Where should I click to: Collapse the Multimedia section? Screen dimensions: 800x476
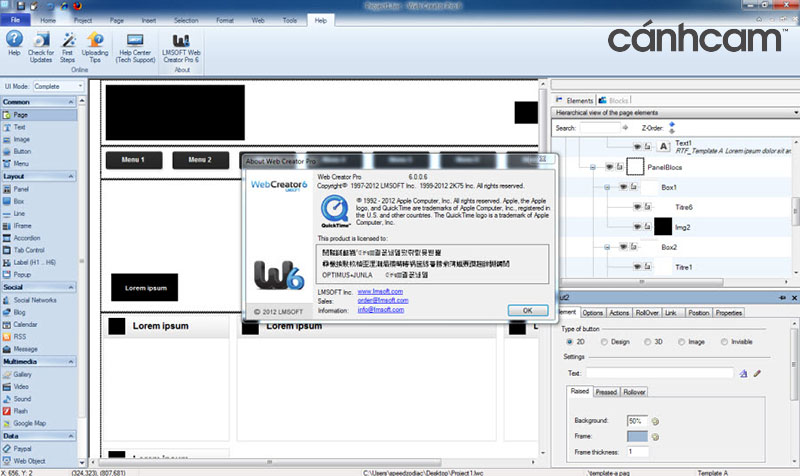click(x=70, y=362)
